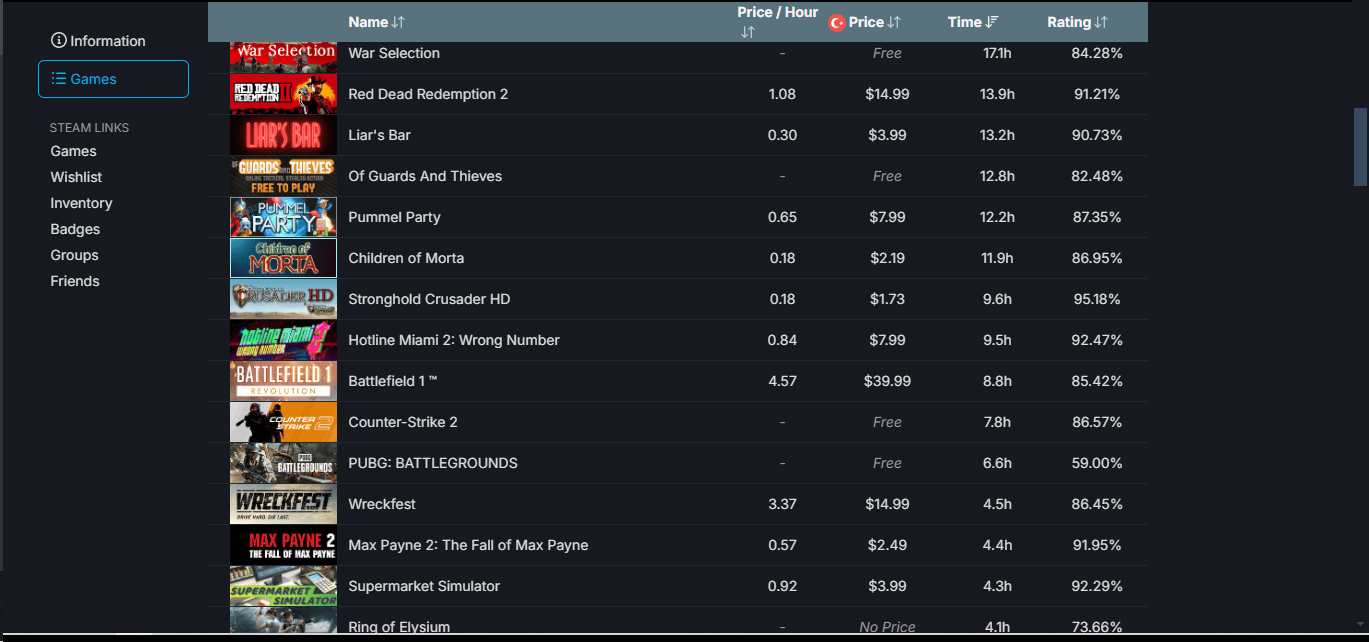The width and height of the screenshot is (1369, 642).
Task: Click the War Selection game name
Action: coord(394,53)
